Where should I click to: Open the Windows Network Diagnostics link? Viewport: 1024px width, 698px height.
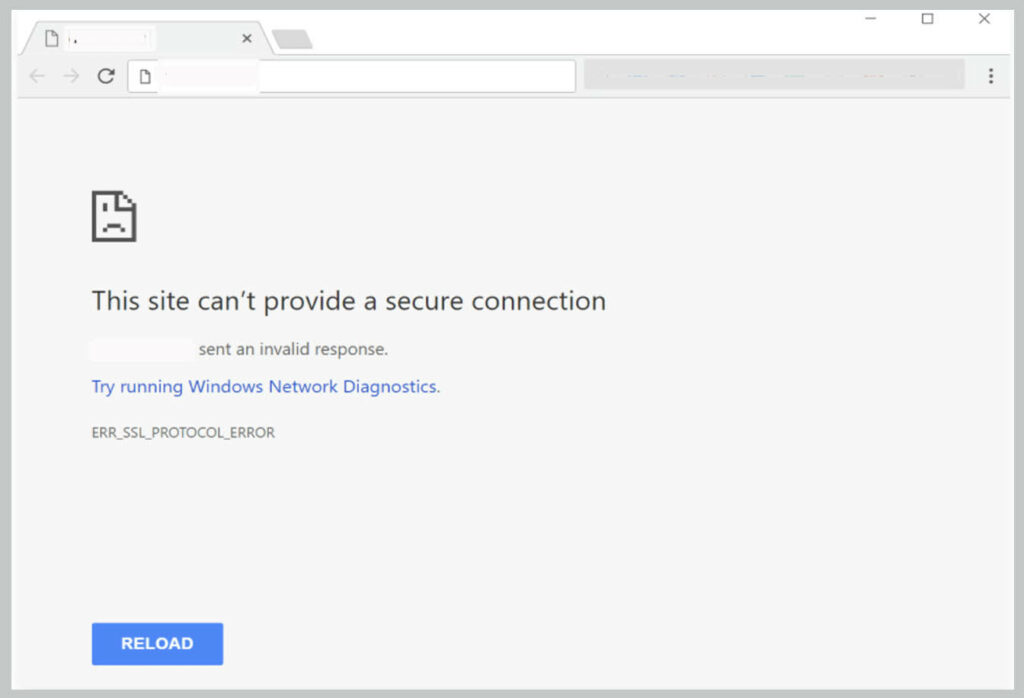click(265, 386)
